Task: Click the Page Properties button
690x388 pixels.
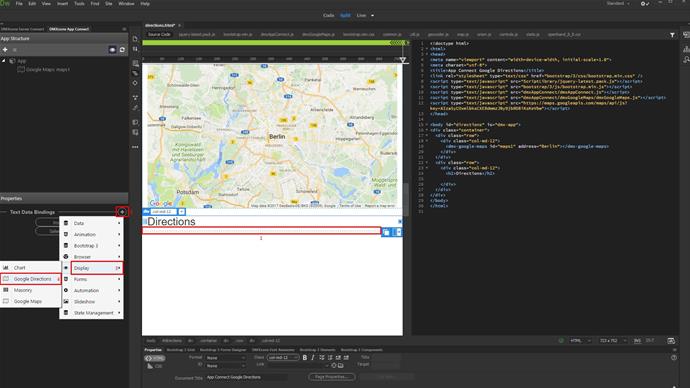Action: (332, 377)
